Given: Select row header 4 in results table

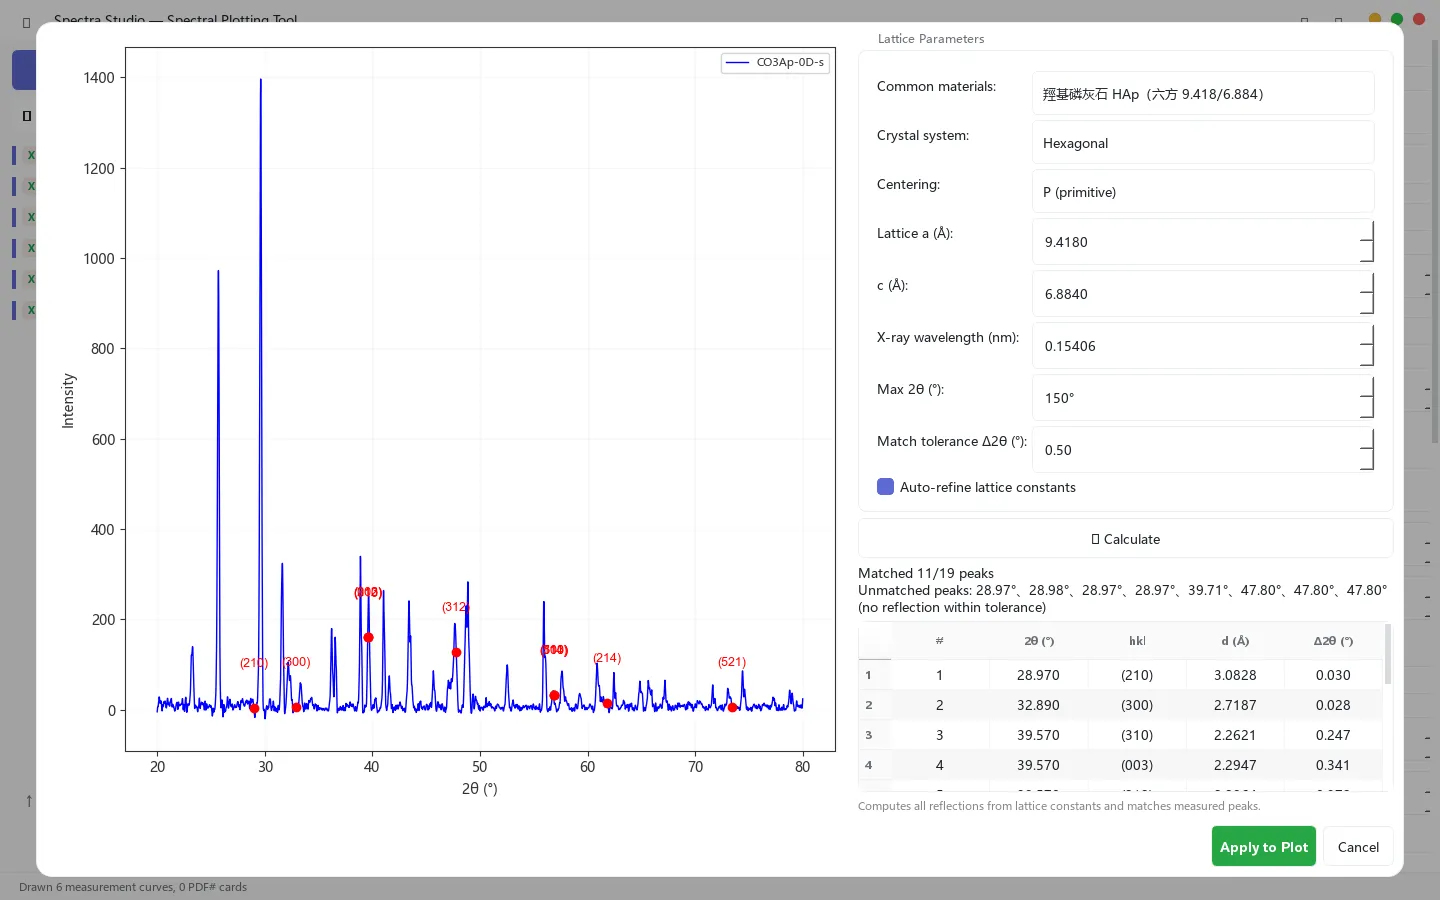Looking at the screenshot, I should [x=875, y=765].
